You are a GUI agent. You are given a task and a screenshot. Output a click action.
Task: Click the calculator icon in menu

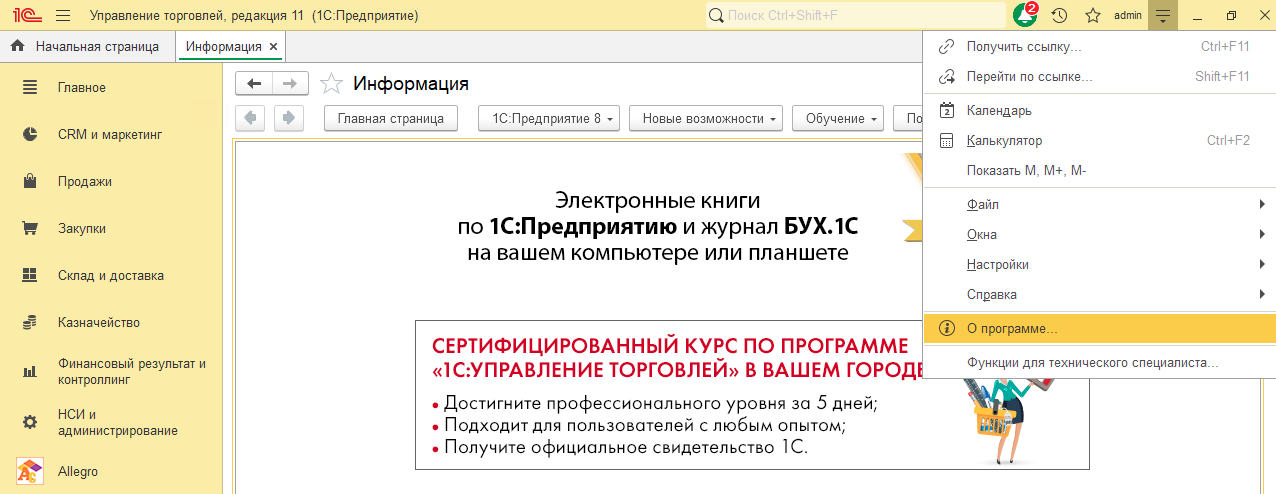pos(947,141)
